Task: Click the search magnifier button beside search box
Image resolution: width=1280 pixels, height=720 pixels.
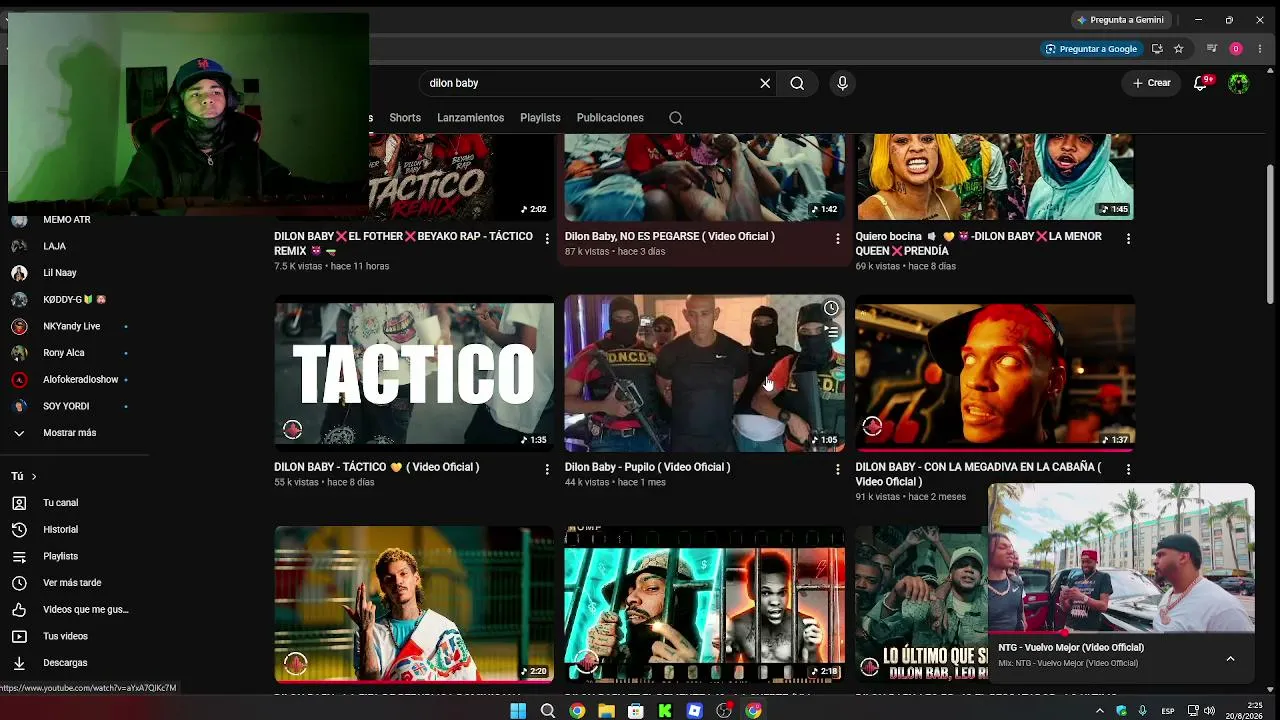Action: 797,83
